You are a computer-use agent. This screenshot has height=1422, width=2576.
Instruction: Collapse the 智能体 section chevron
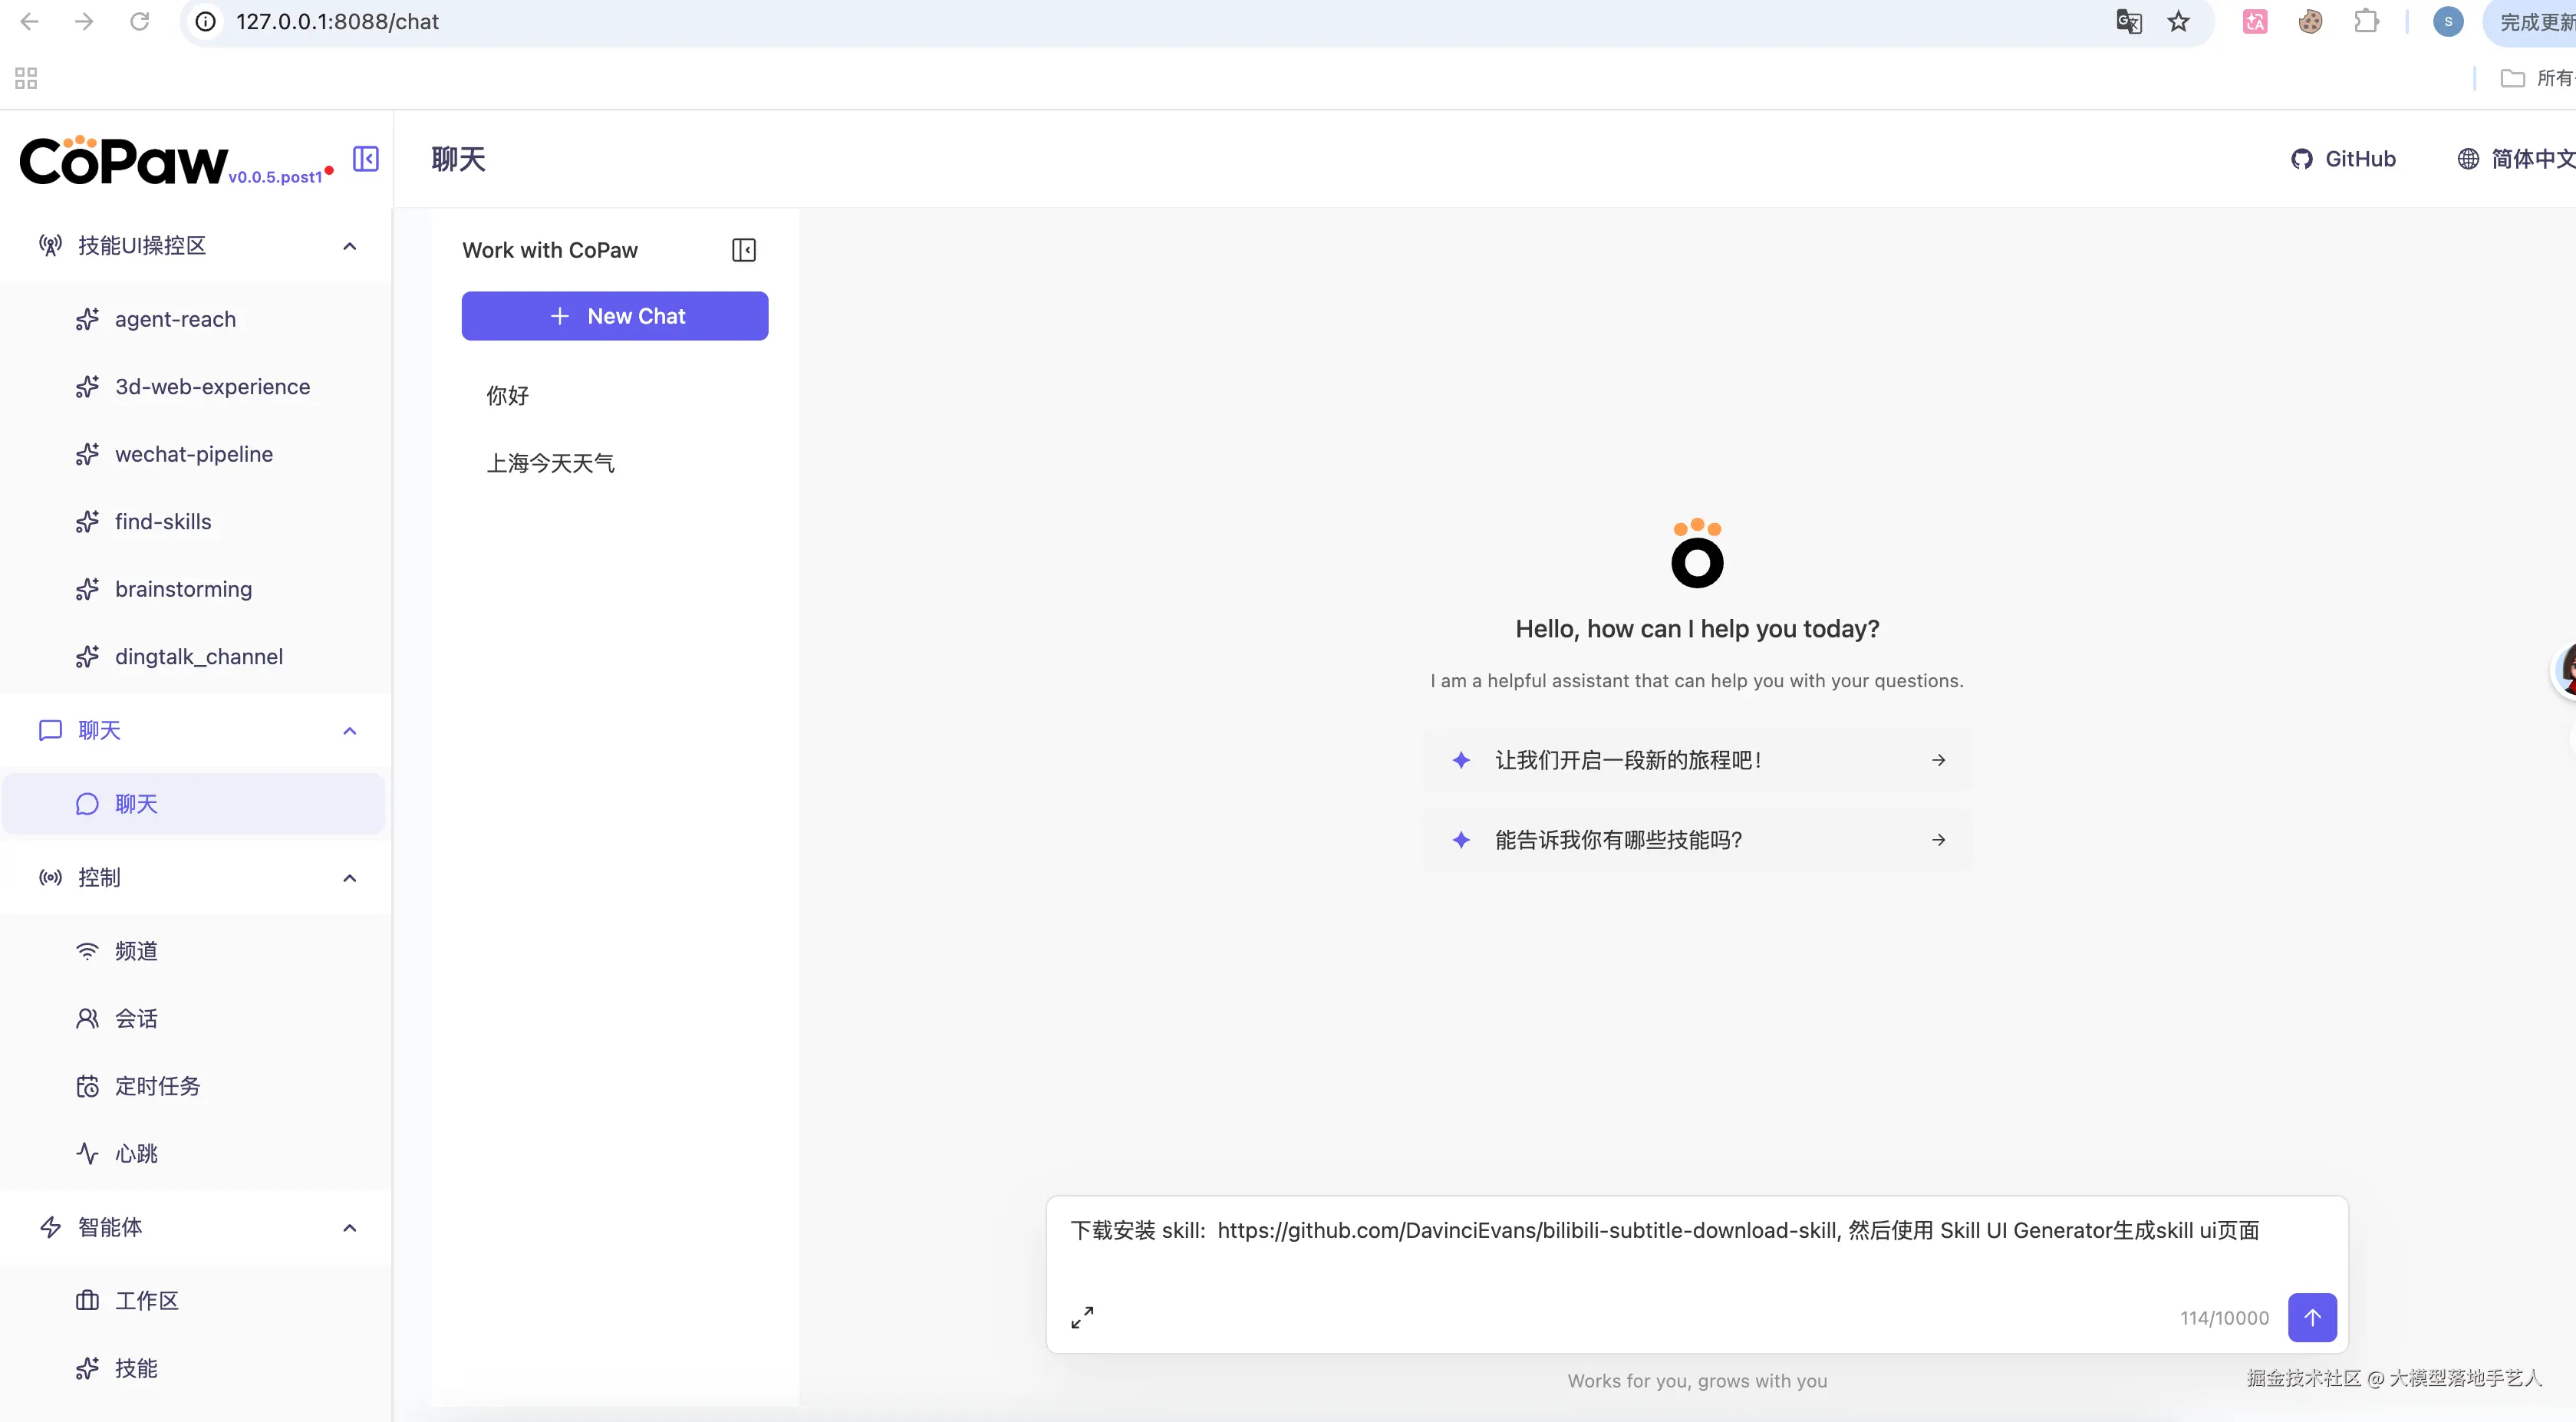click(x=349, y=1228)
